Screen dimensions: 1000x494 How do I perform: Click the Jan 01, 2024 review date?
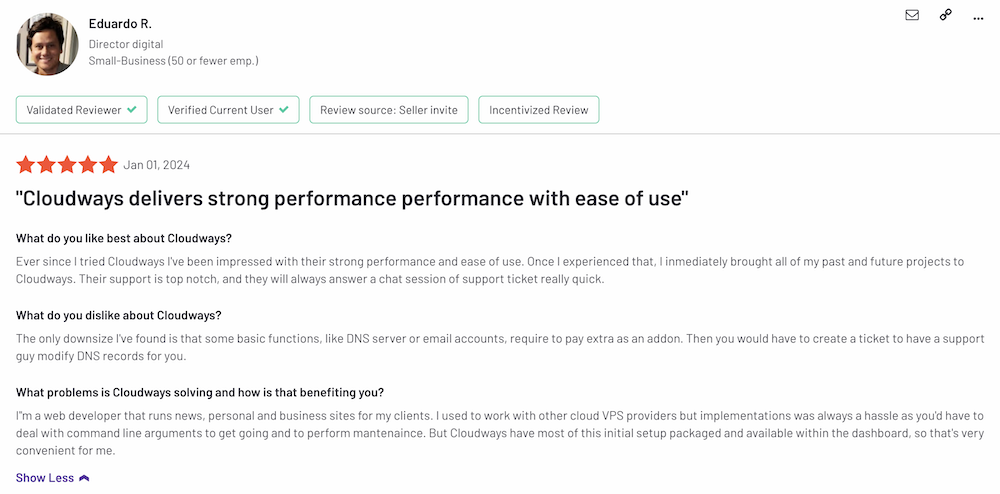click(156, 165)
